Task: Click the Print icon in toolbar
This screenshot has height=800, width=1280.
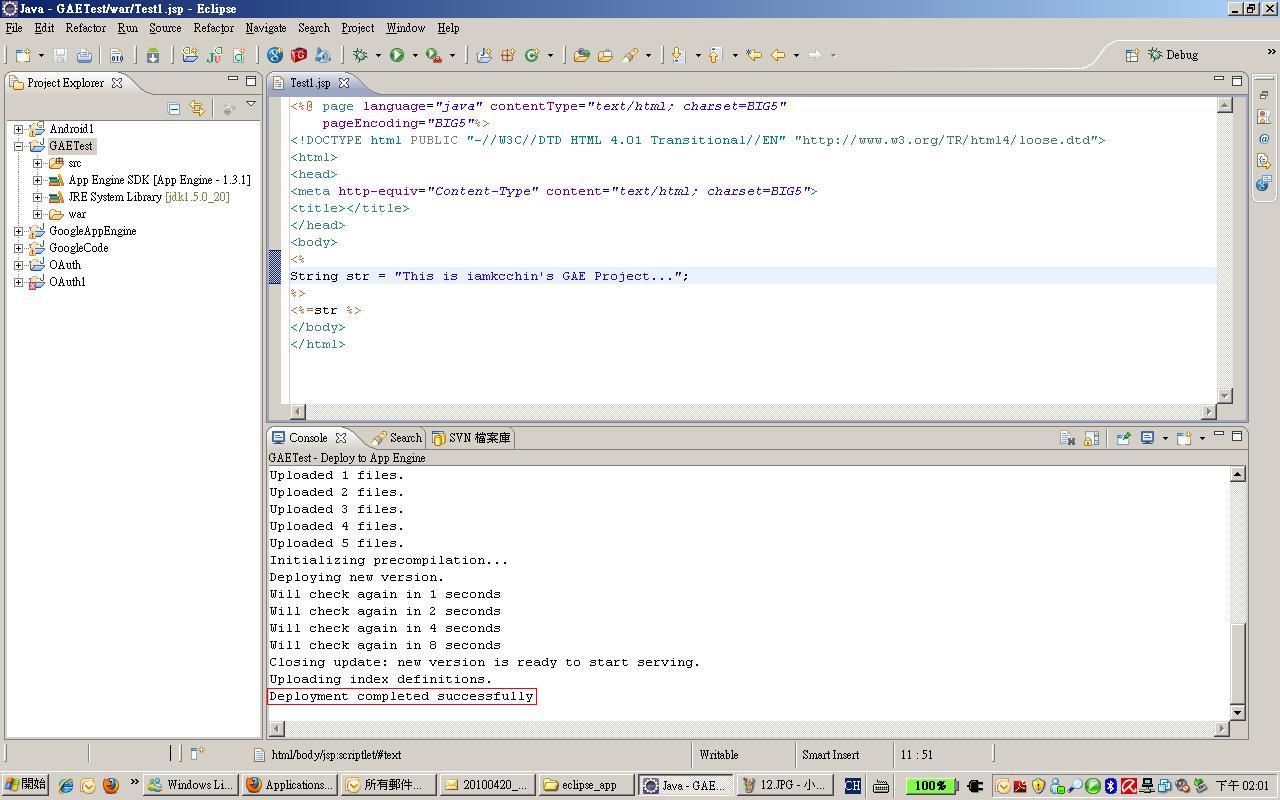Action: [x=85, y=56]
